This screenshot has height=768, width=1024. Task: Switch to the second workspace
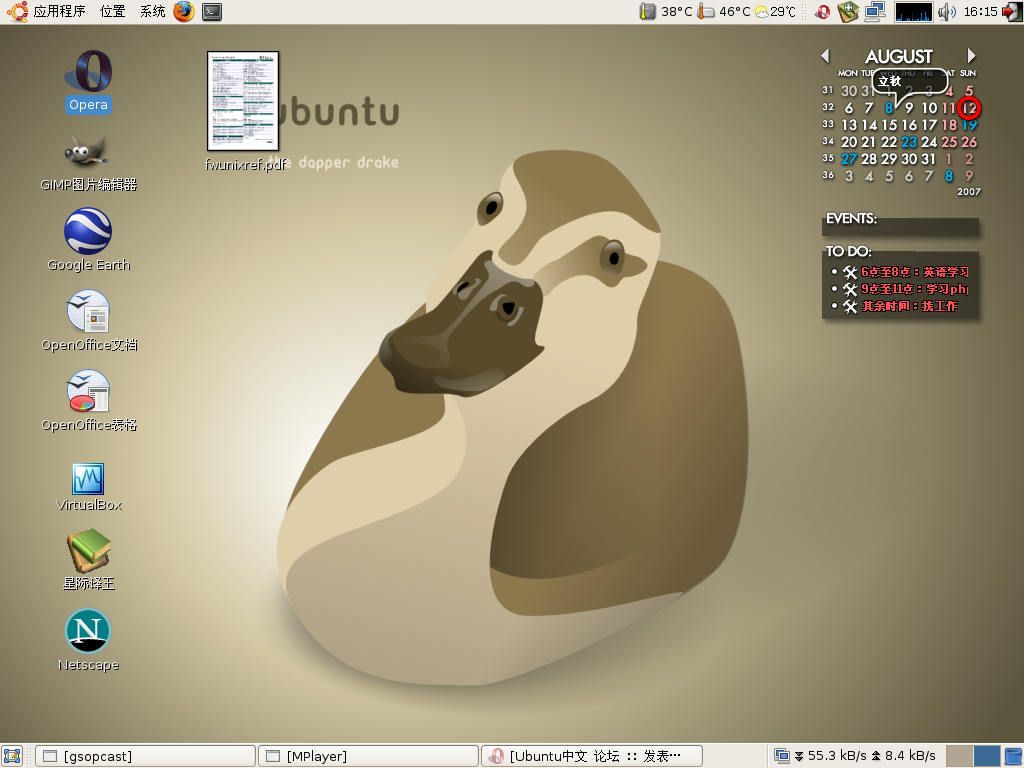tap(986, 756)
